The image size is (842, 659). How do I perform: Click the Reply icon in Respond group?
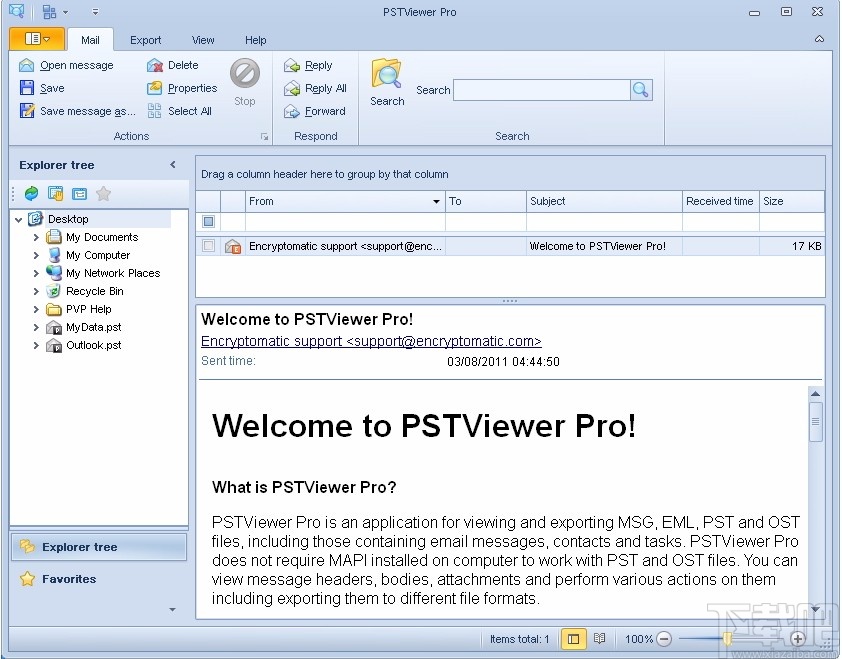pos(293,64)
